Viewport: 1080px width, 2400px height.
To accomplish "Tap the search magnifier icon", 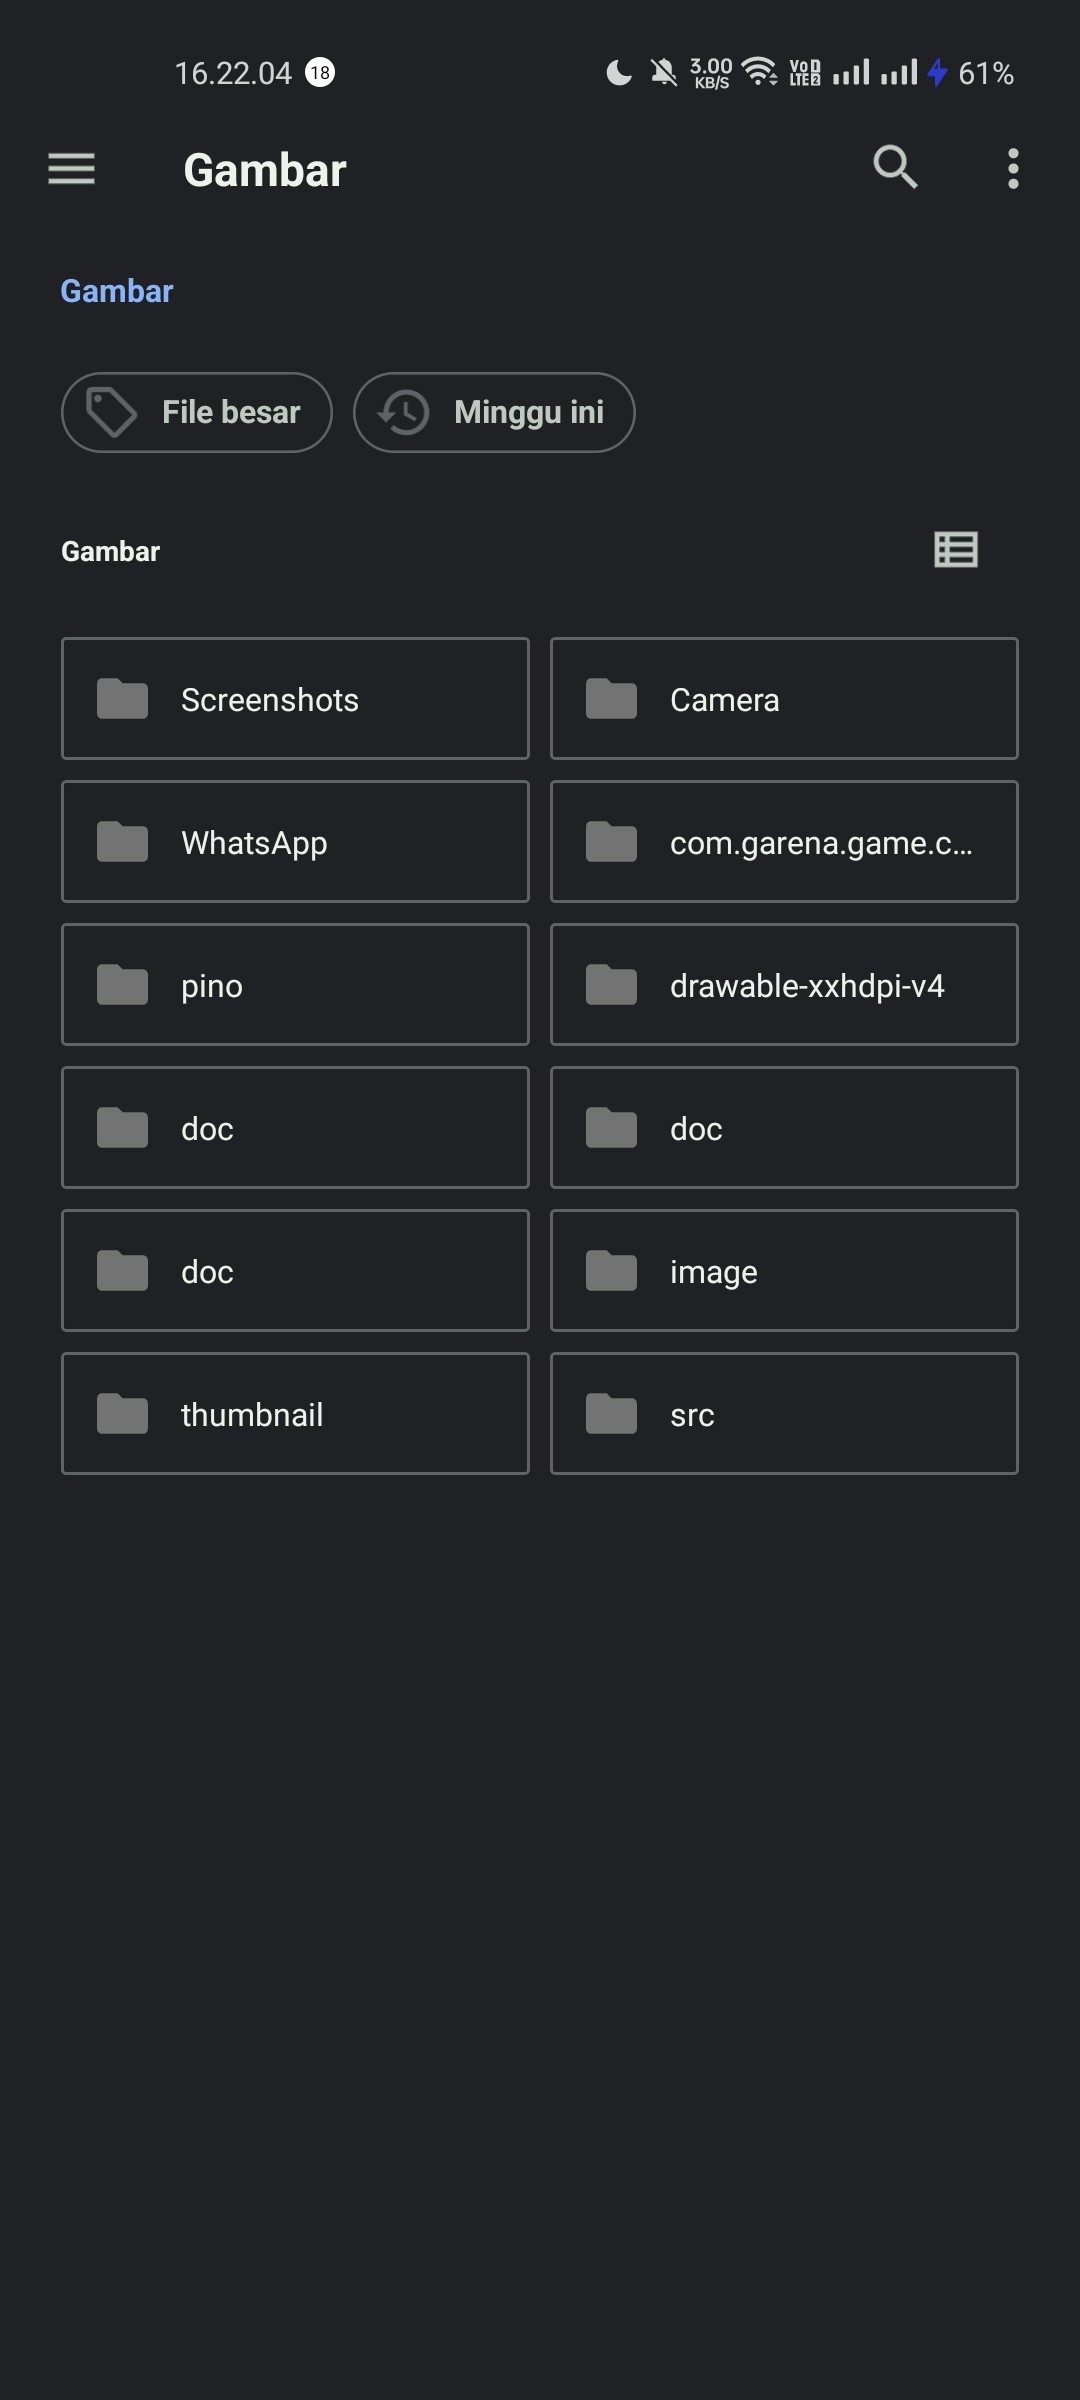I will click(894, 168).
